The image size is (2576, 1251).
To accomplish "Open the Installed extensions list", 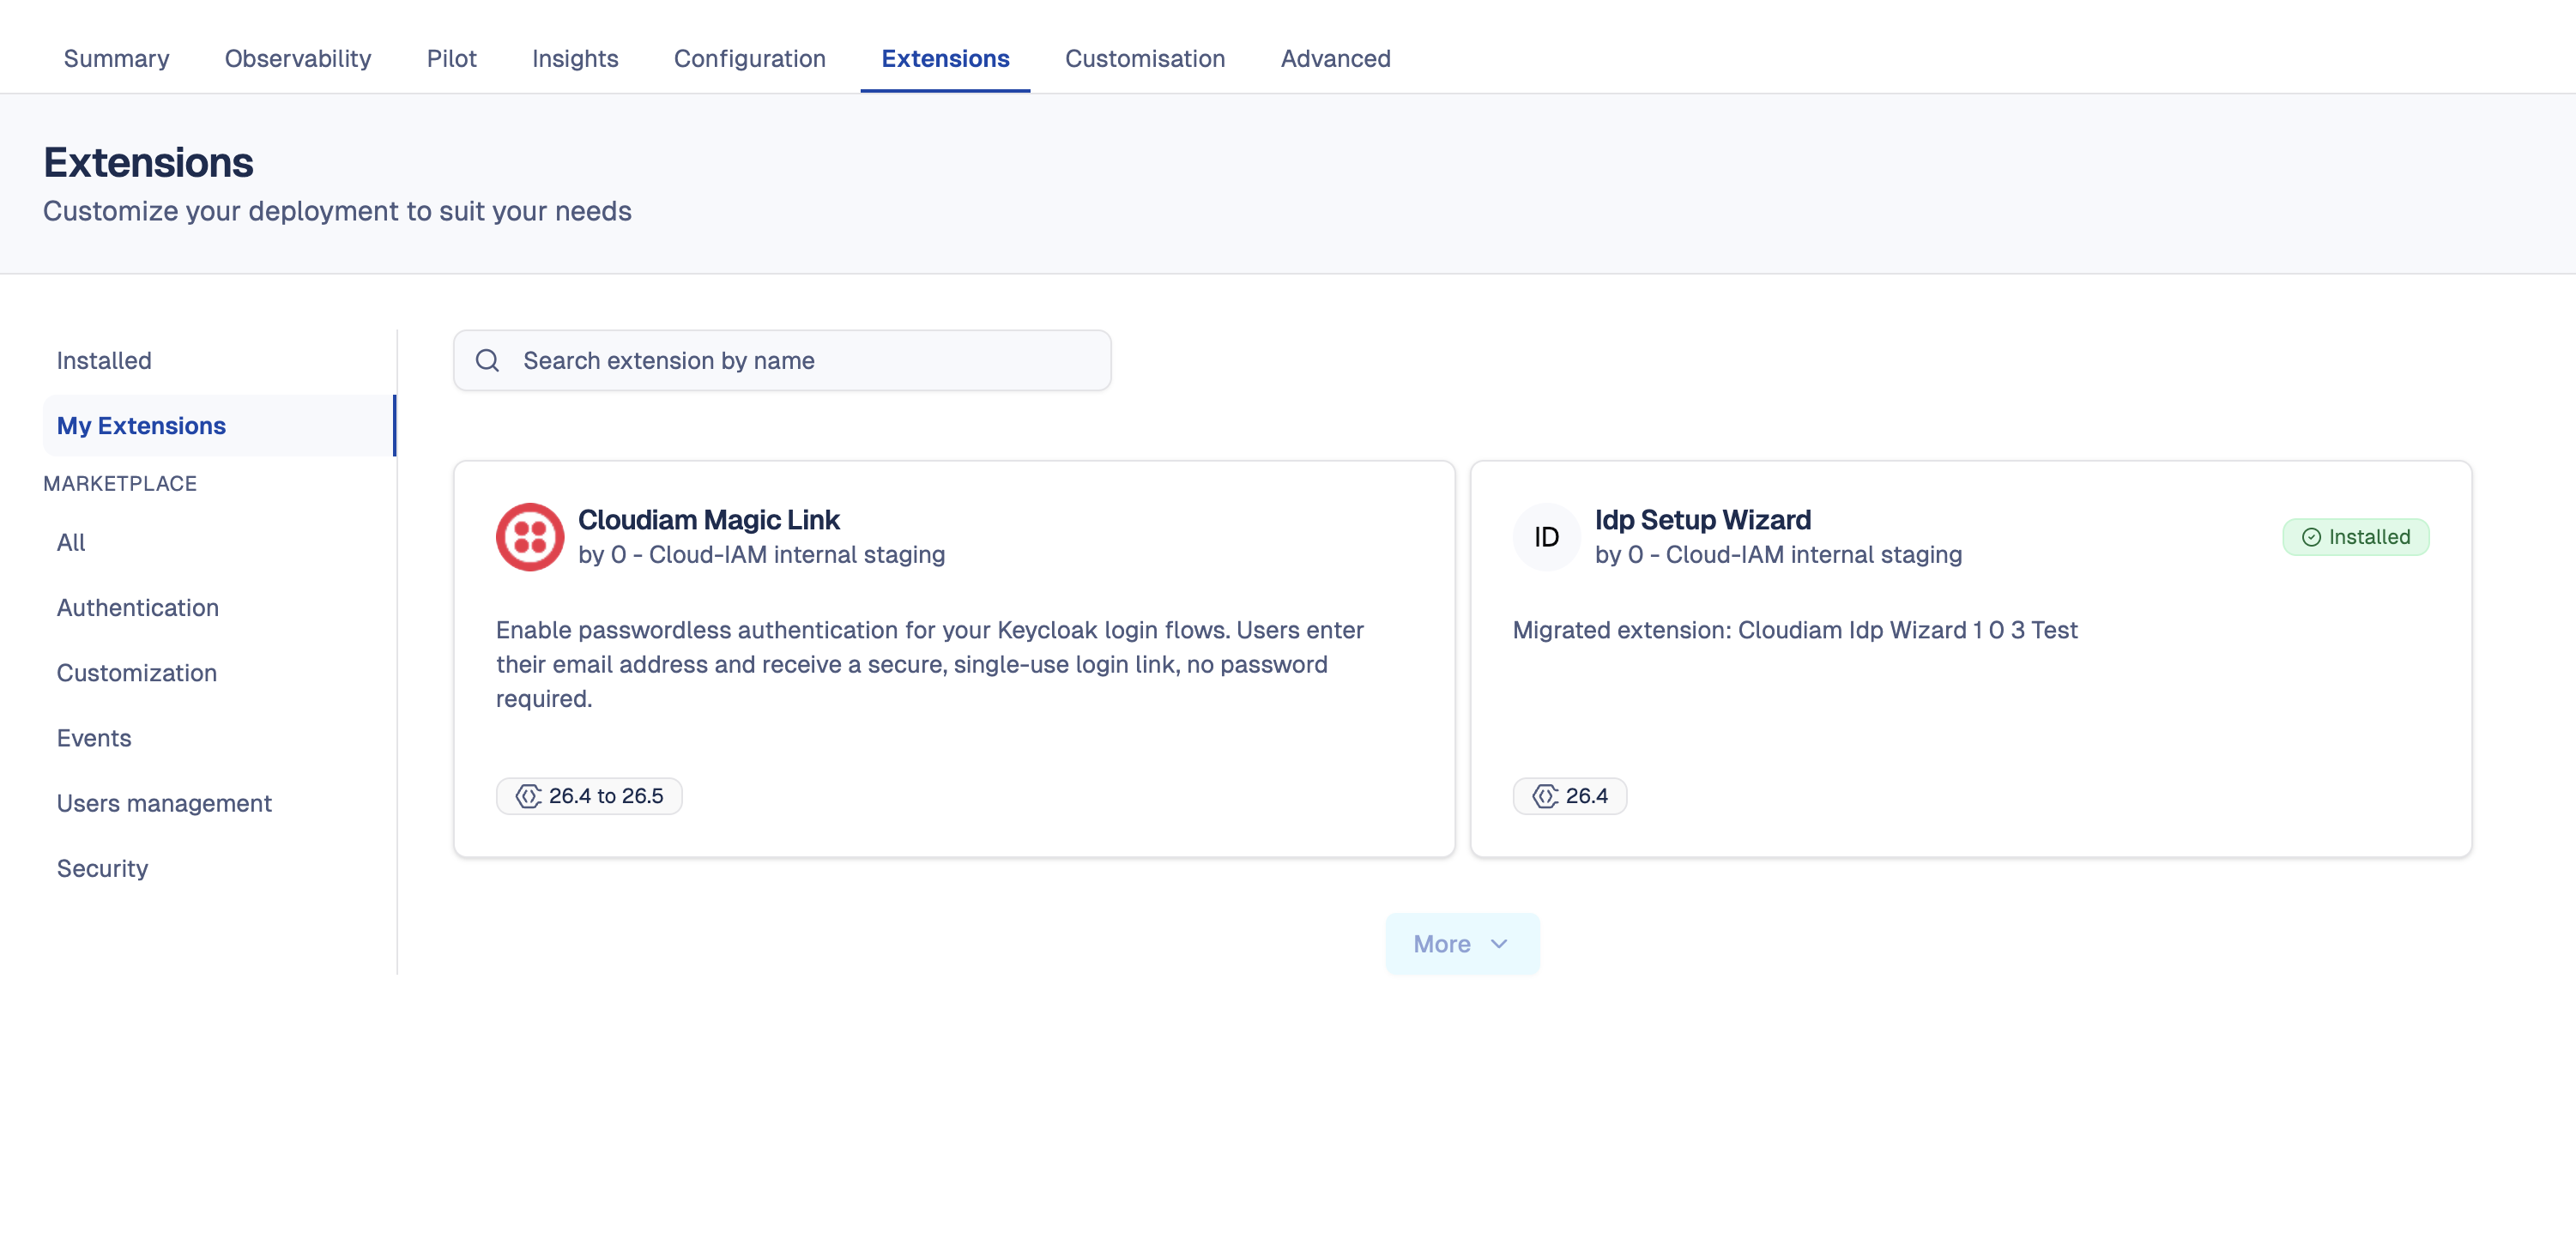I will 104,360.
